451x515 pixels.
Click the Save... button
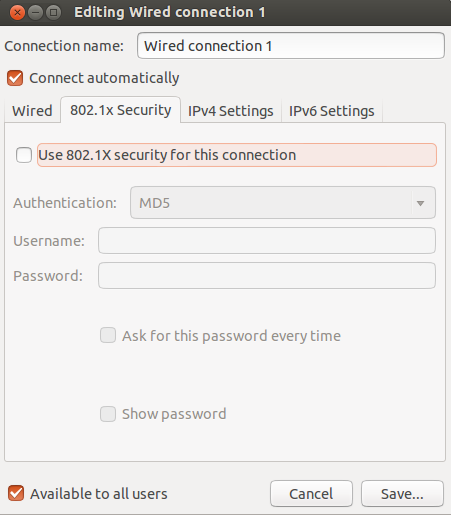pos(402,494)
